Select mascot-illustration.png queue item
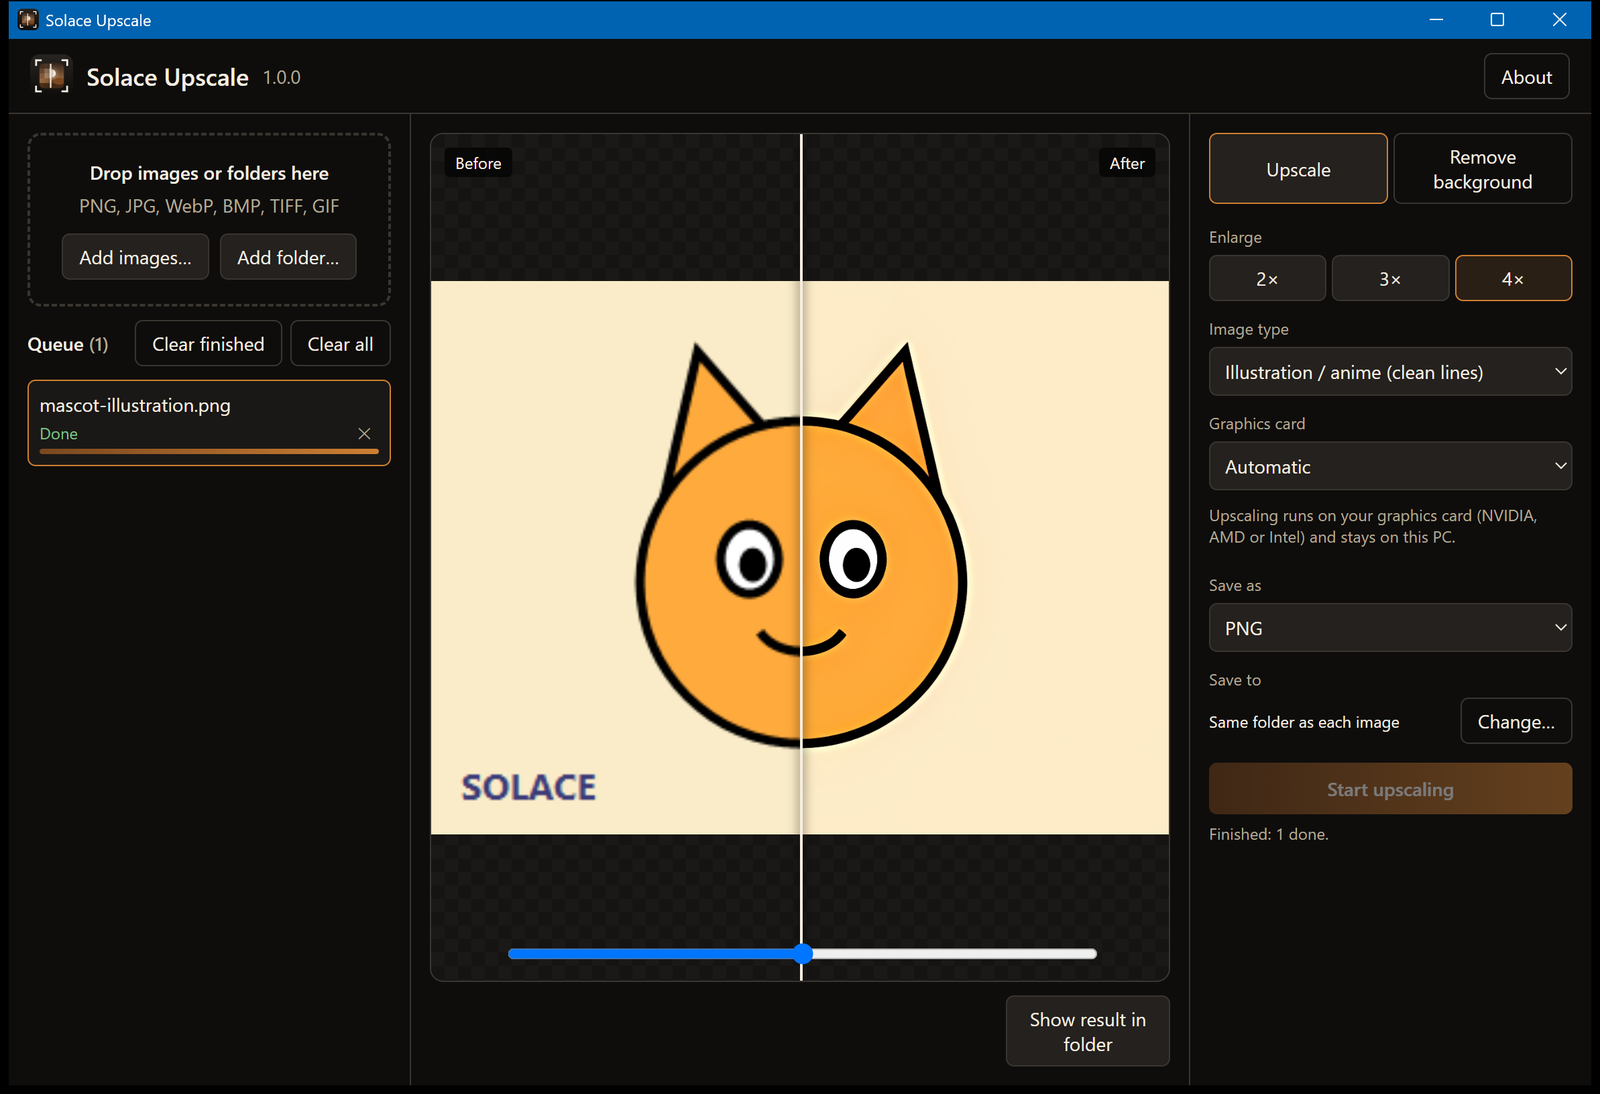Viewport: 1600px width, 1094px height. point(209,422)
